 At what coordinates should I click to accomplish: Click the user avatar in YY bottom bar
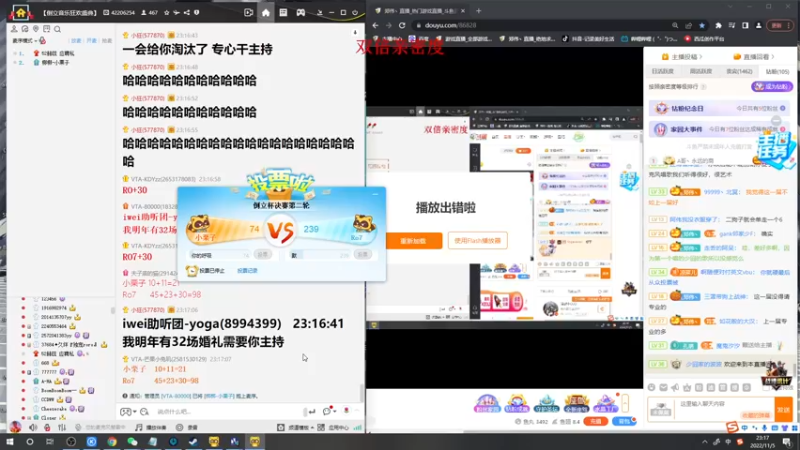(x=15, y=427)
